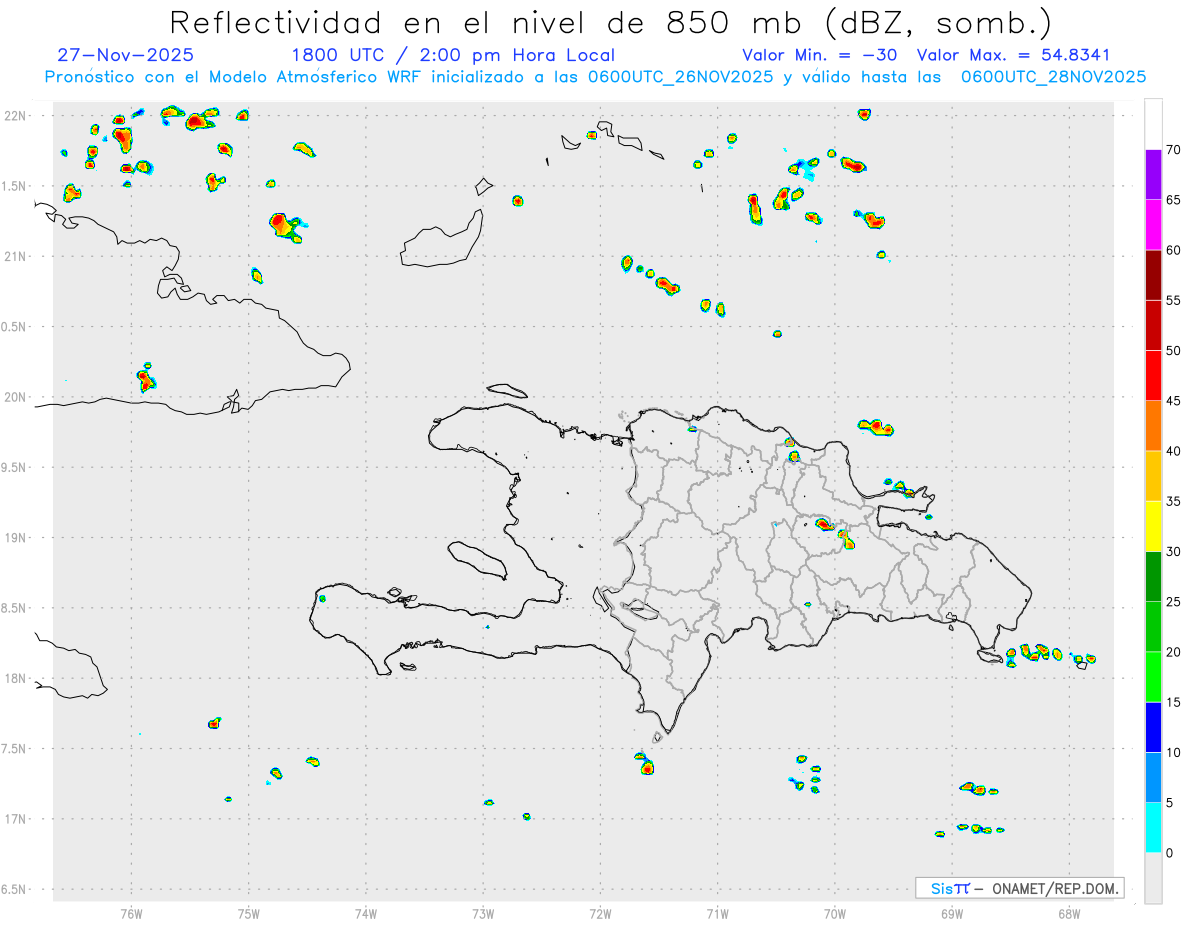Click the colorbar tick label "55"
Screen dimensions: 1200x927
pyautogui.click(x=1173, y=300)
